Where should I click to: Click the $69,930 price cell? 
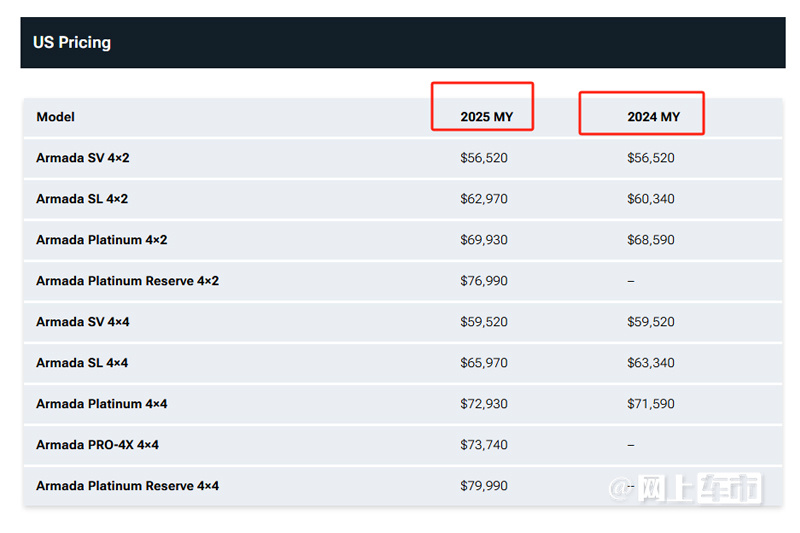pos(484,240)
